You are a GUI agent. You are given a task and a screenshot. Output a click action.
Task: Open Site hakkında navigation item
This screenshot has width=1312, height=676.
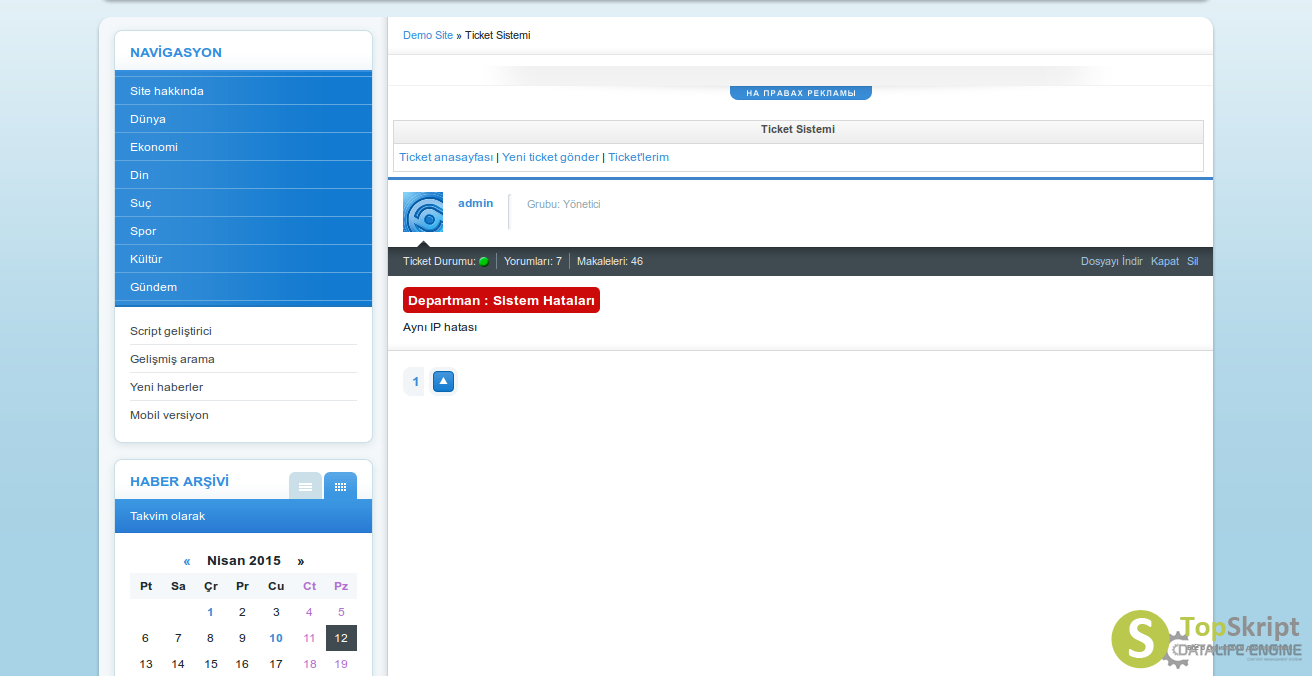[243, 91]
